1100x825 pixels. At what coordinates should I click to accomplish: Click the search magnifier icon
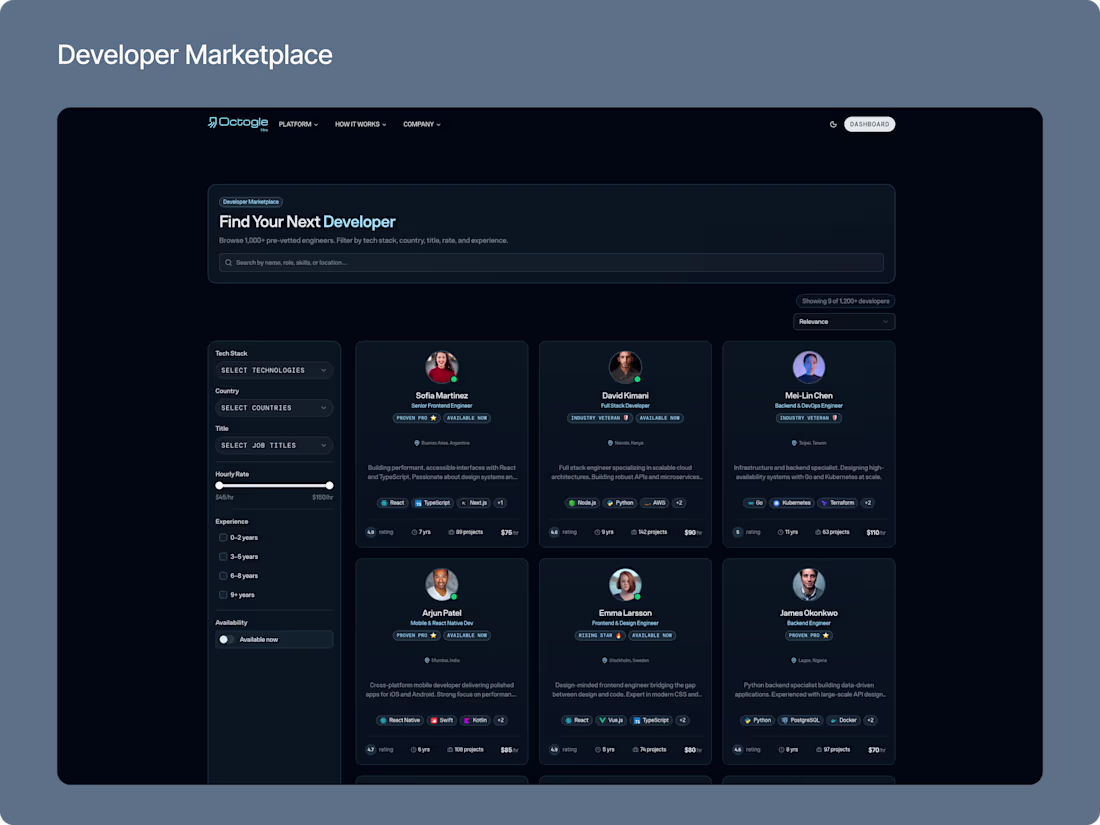[228, 262]
